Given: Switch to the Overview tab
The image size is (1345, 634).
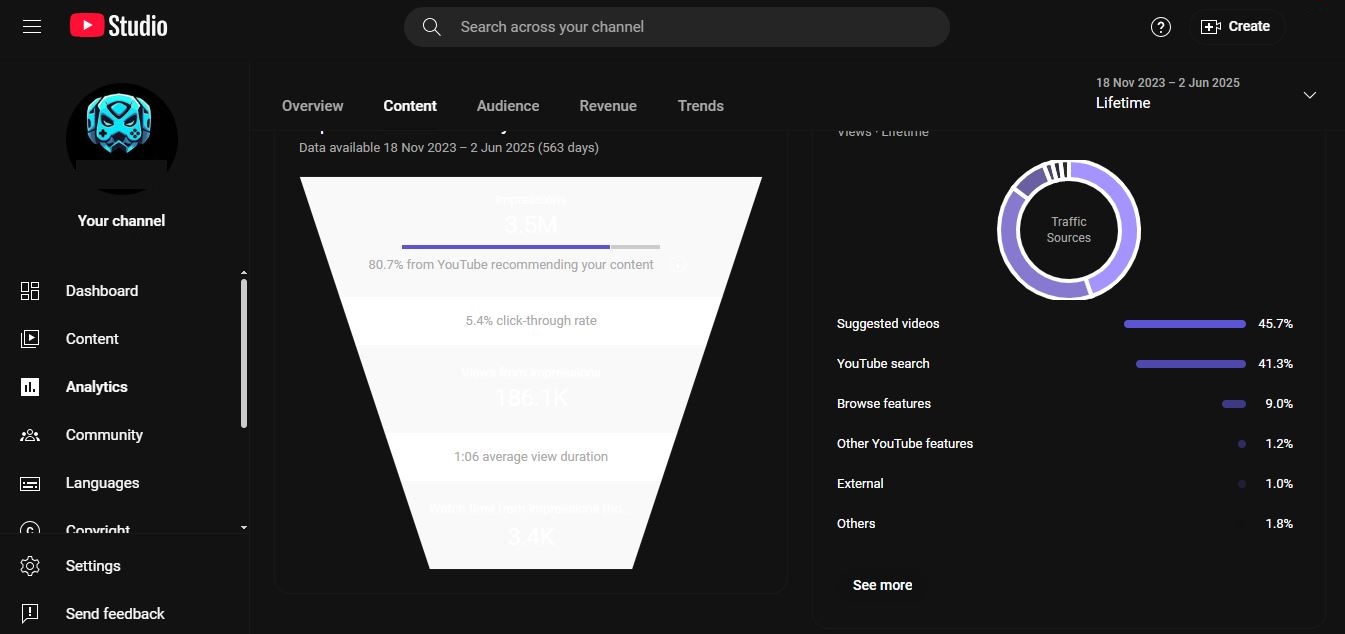Looking at the screenshot, I should 312,106.
